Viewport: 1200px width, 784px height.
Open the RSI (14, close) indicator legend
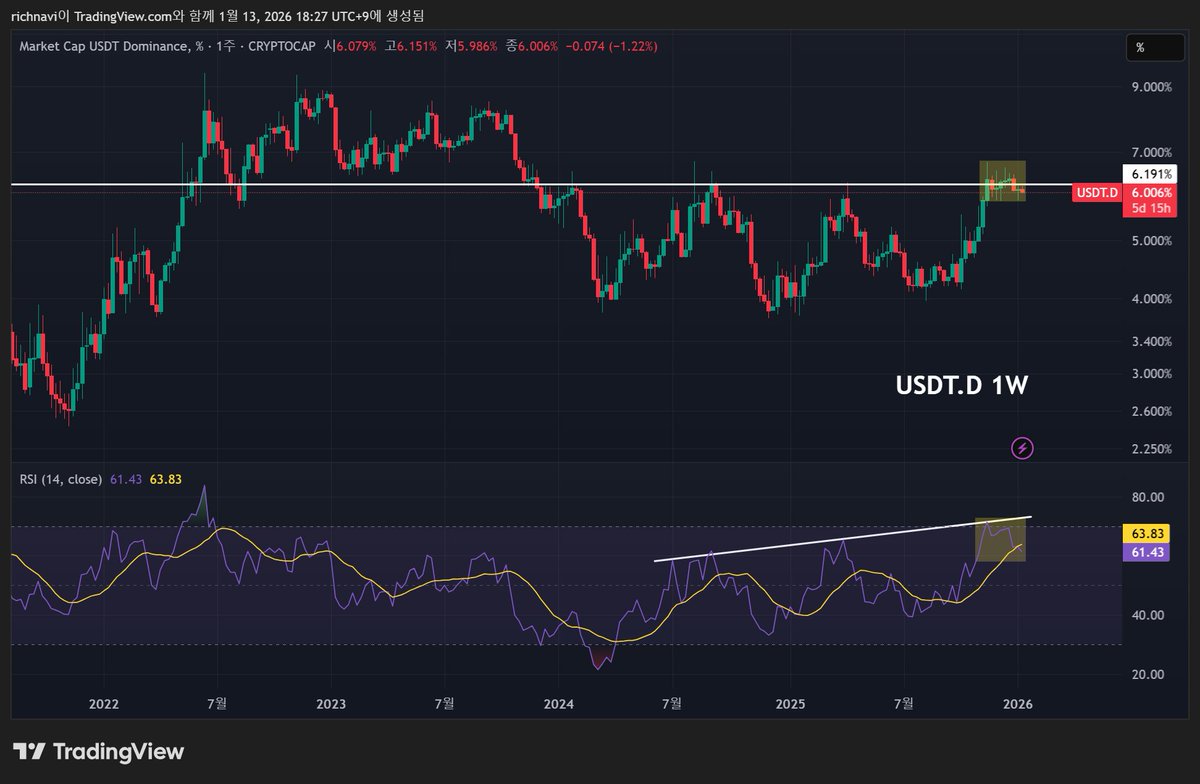click(x=61, y=479)
